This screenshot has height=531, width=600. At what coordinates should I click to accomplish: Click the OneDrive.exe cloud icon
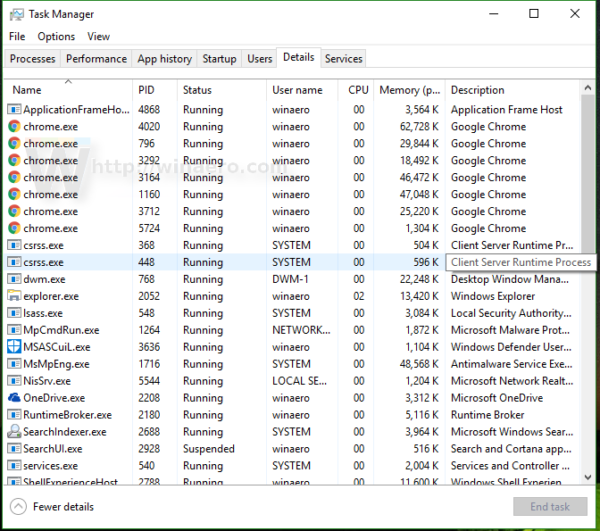(14, 398)
